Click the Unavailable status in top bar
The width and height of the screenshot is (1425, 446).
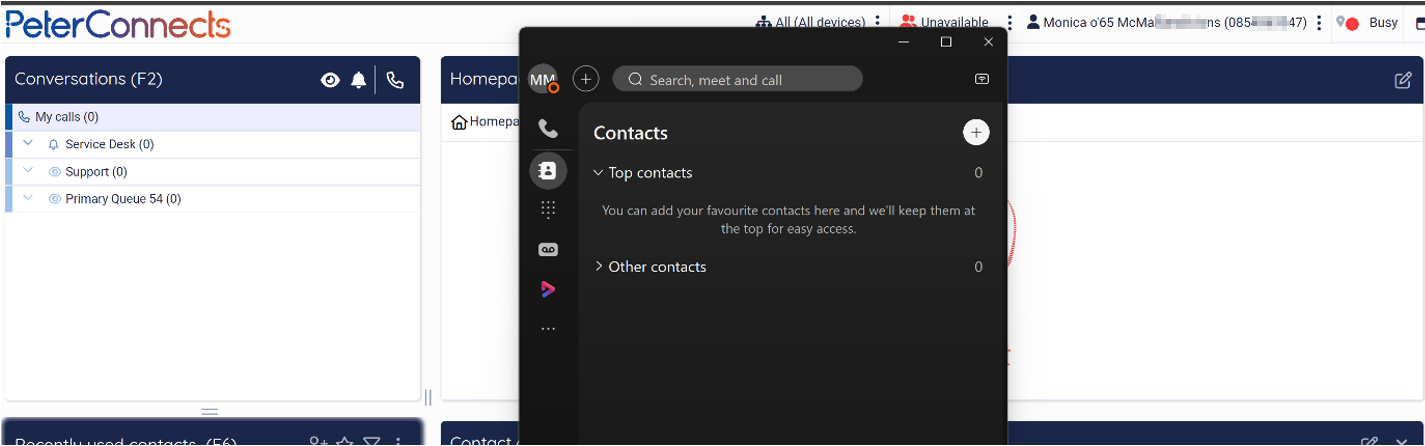[x=944, y=22]
